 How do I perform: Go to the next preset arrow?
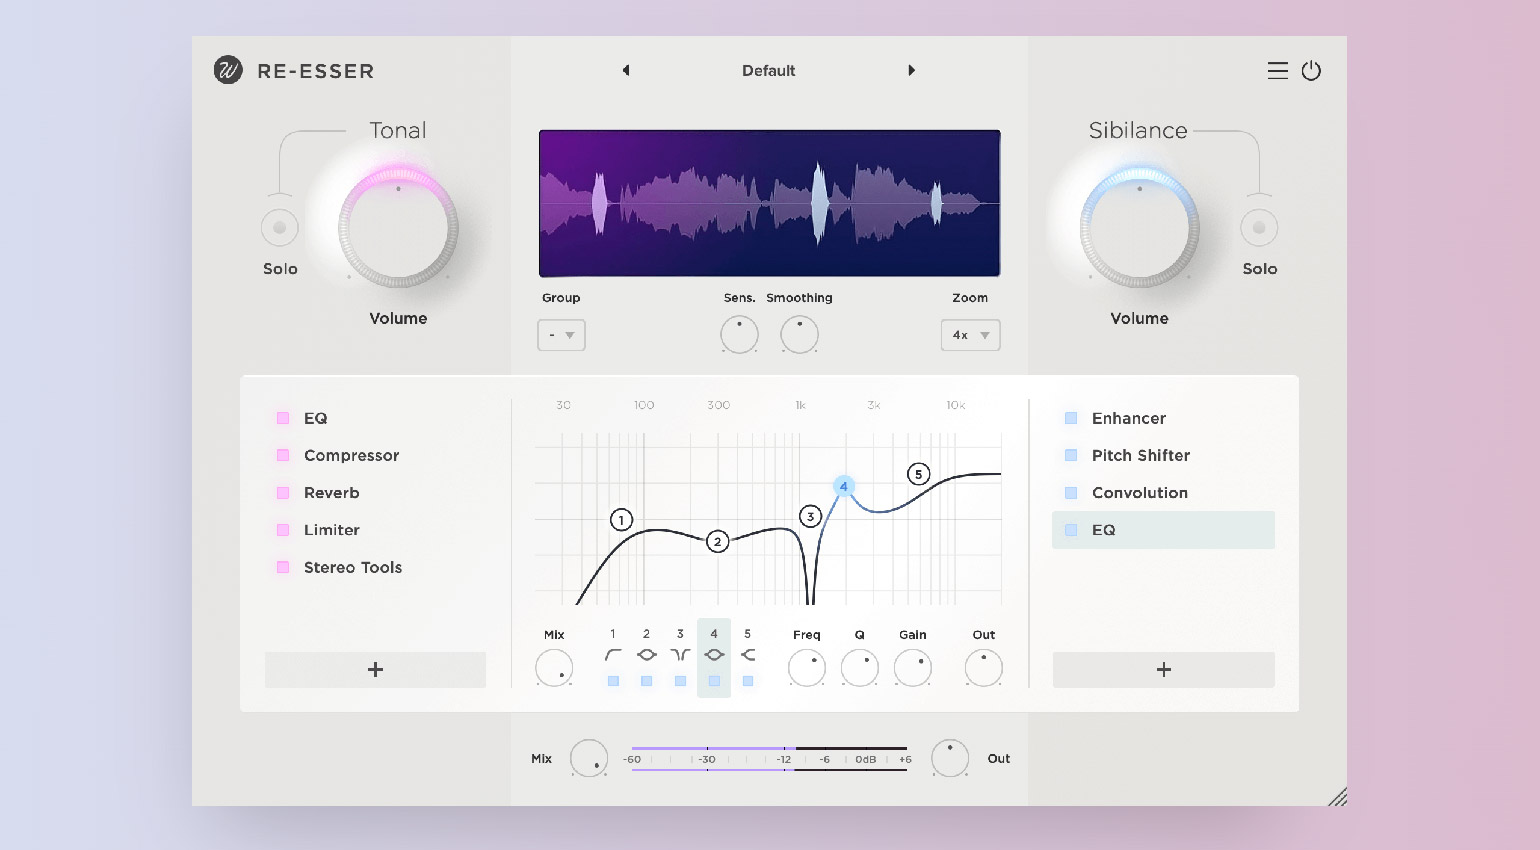click(911, 70)
